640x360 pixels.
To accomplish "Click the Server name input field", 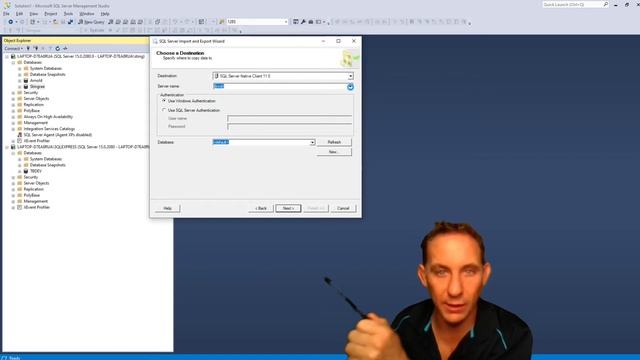I will 280,86.
